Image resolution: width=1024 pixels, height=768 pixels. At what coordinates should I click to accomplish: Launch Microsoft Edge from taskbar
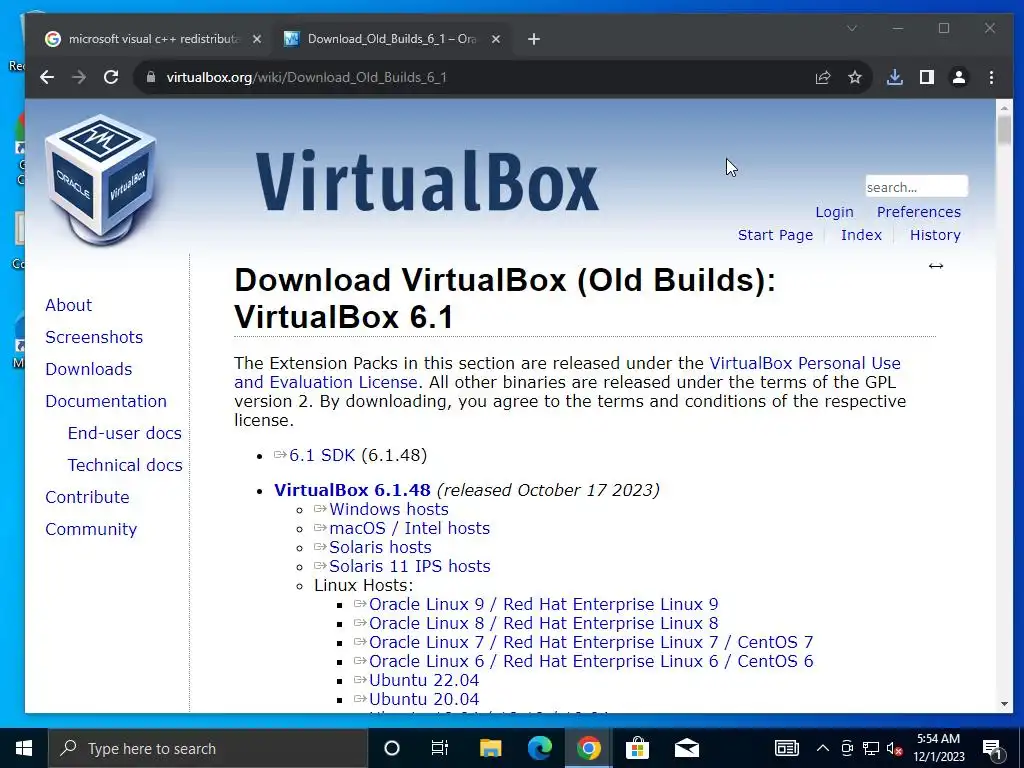(539, 748)
